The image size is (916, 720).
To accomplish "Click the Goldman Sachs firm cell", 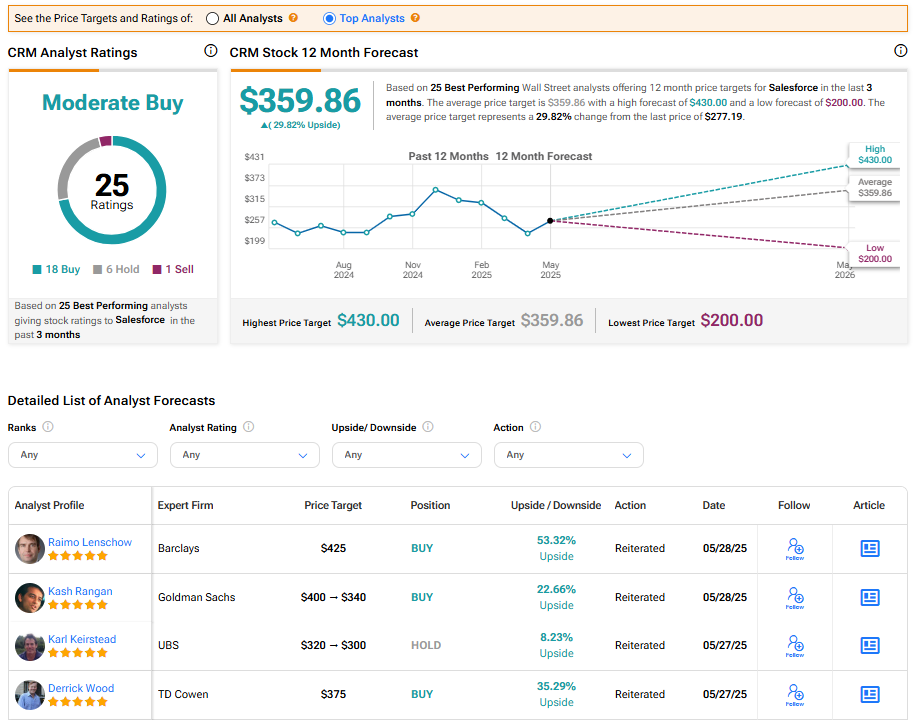I will 196,597.
